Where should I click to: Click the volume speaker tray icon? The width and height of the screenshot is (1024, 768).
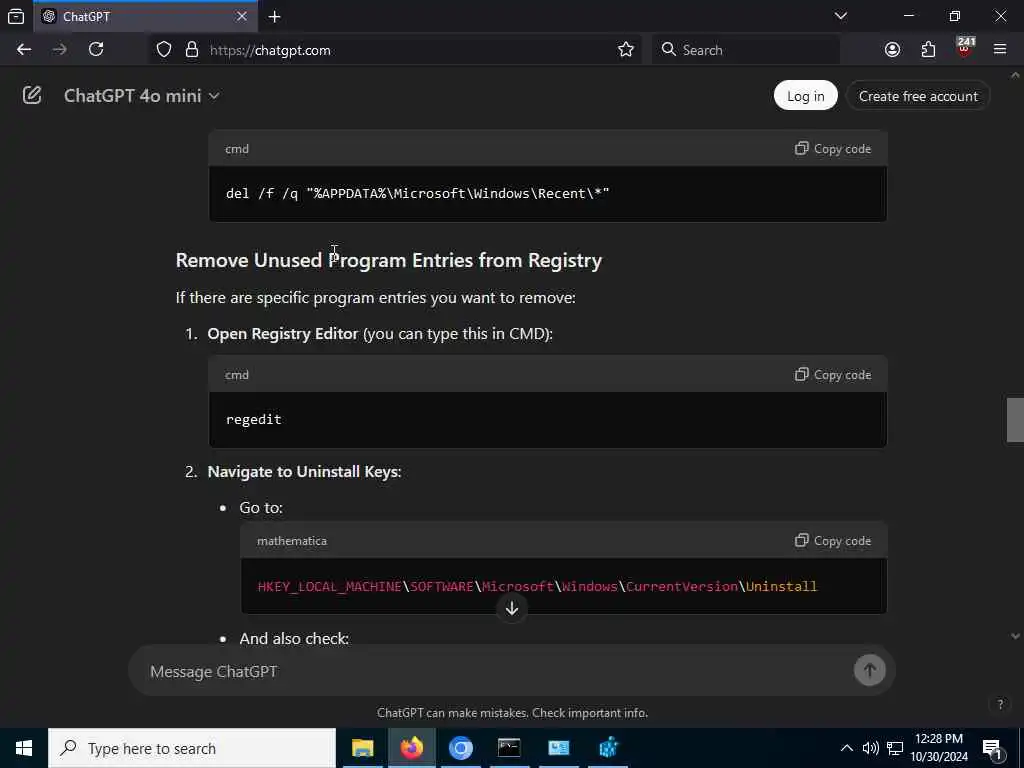871,748
